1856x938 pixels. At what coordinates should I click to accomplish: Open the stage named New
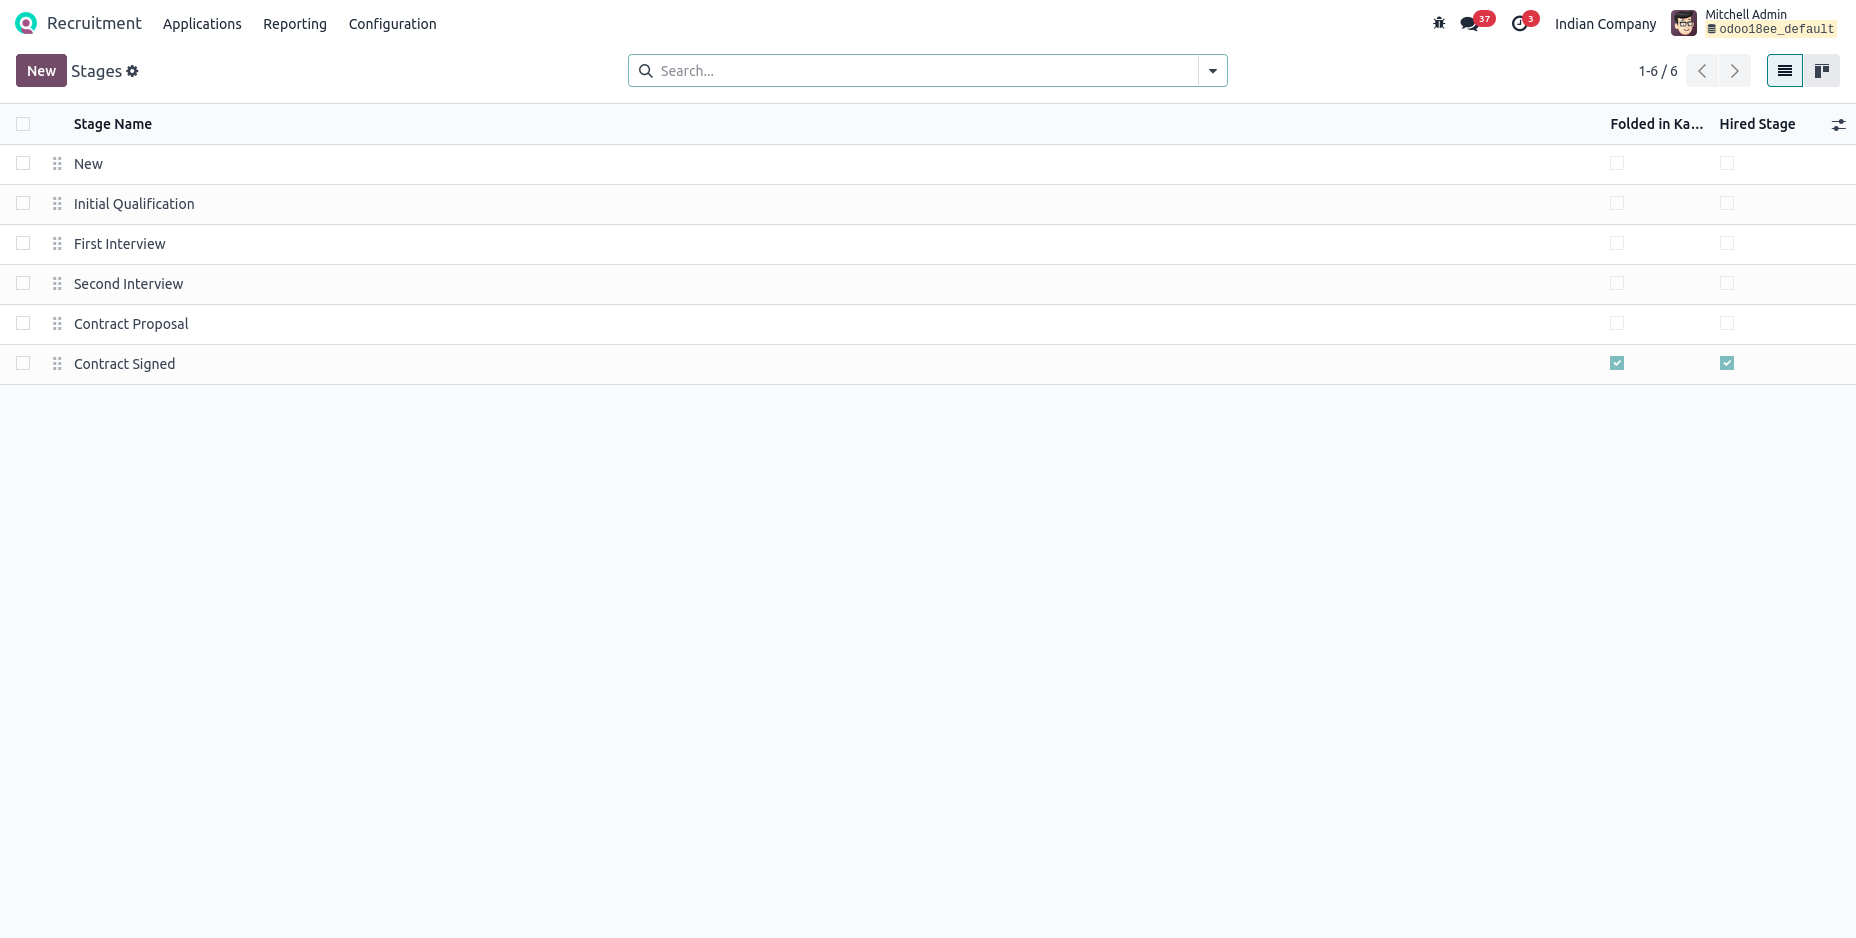pos(88,164)
